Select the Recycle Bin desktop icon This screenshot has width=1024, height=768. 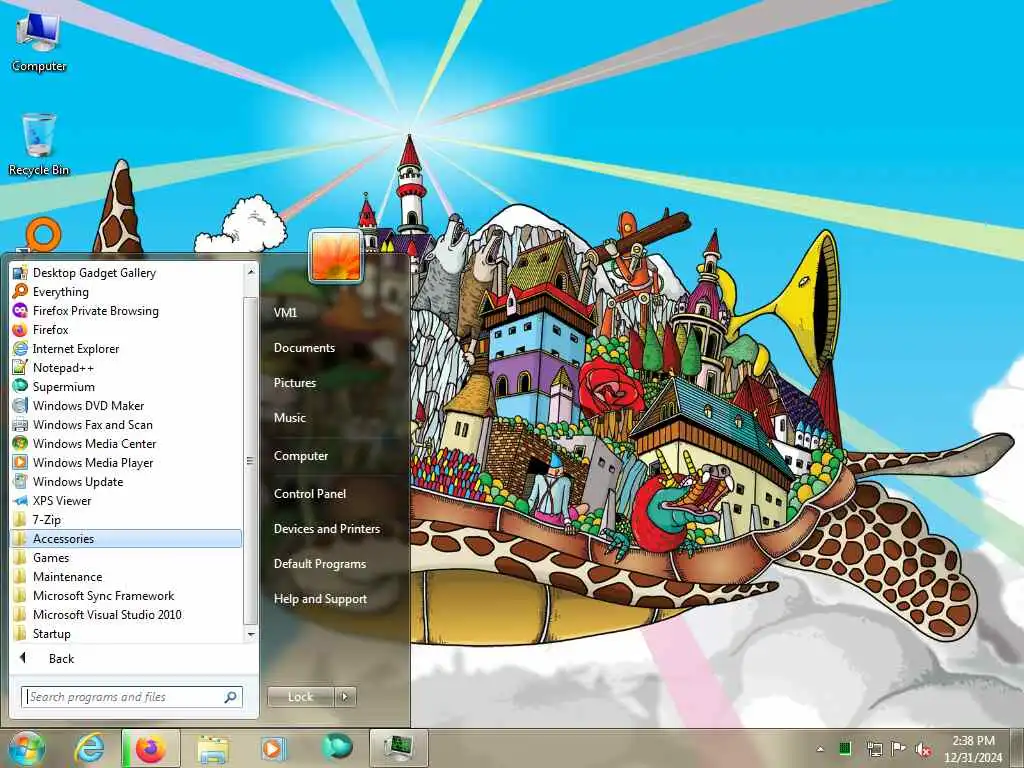39,144
